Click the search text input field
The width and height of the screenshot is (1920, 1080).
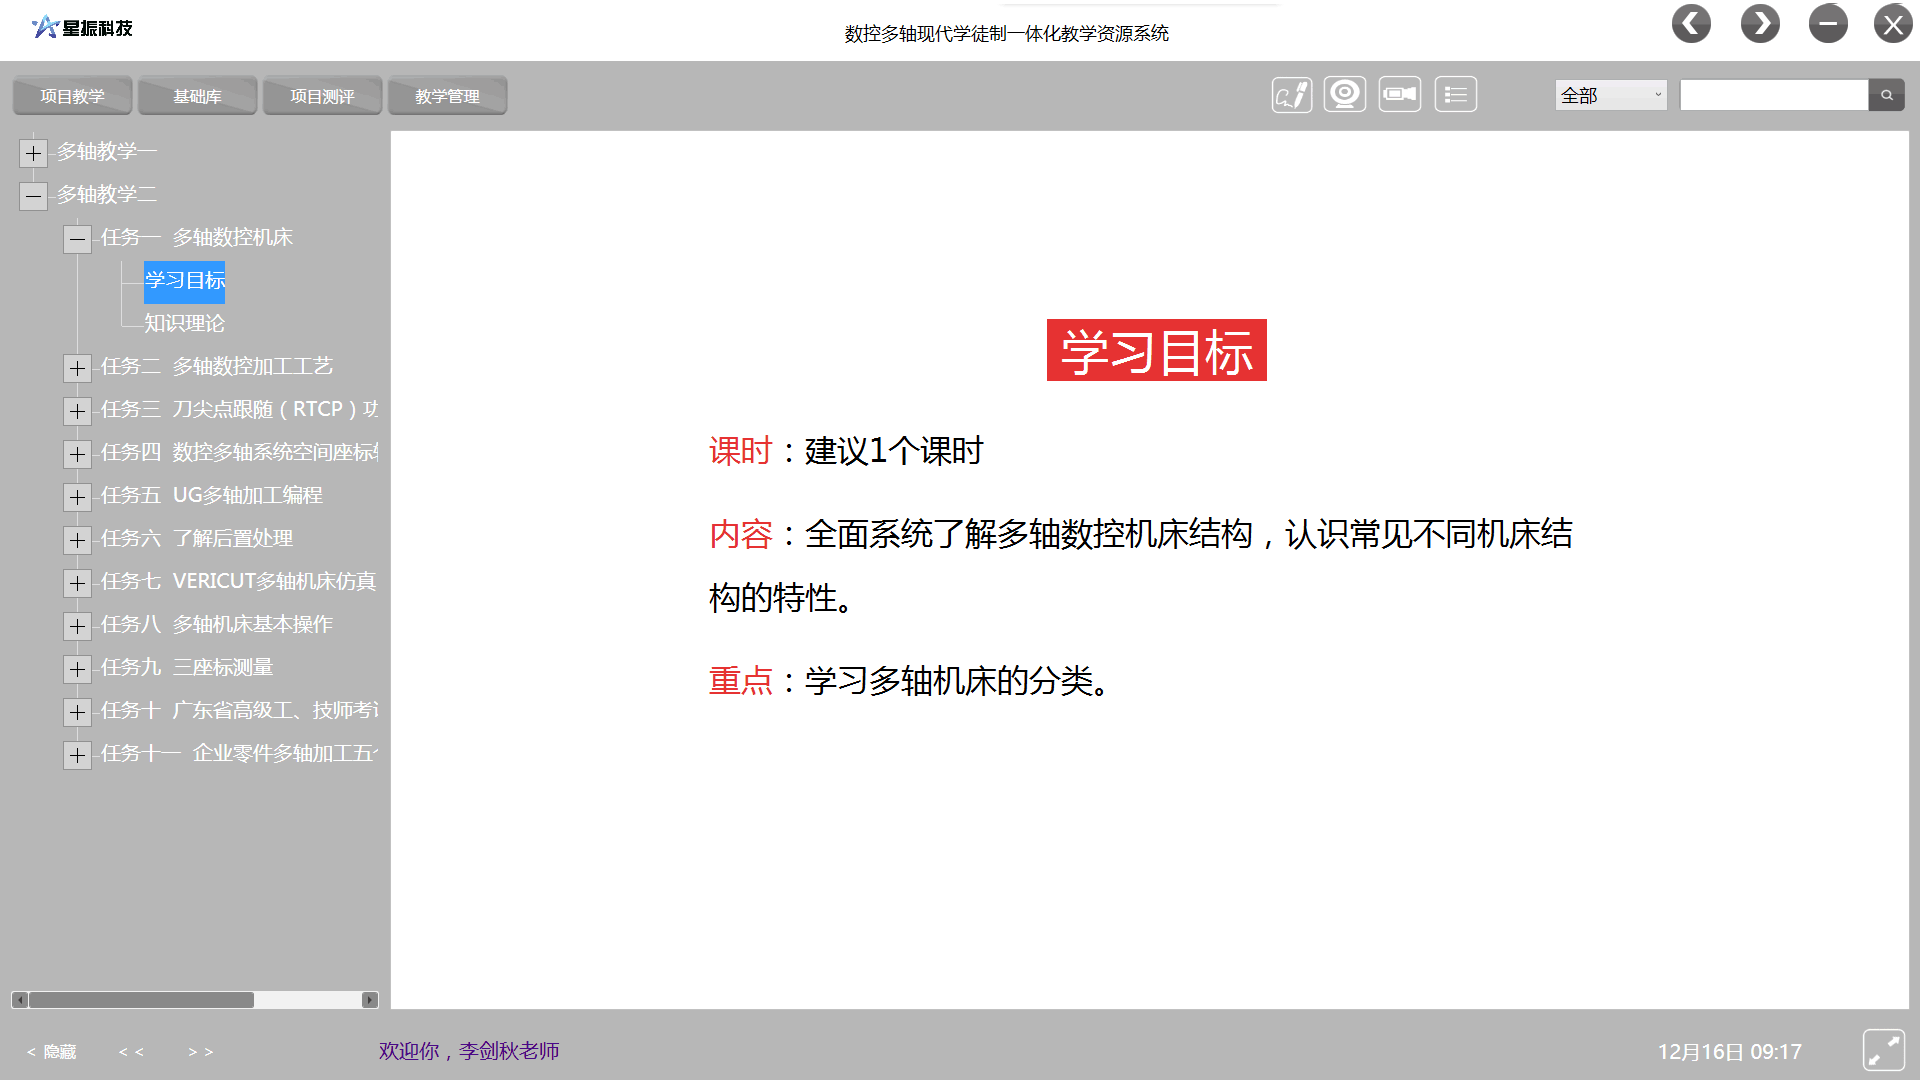point(1773,95)
